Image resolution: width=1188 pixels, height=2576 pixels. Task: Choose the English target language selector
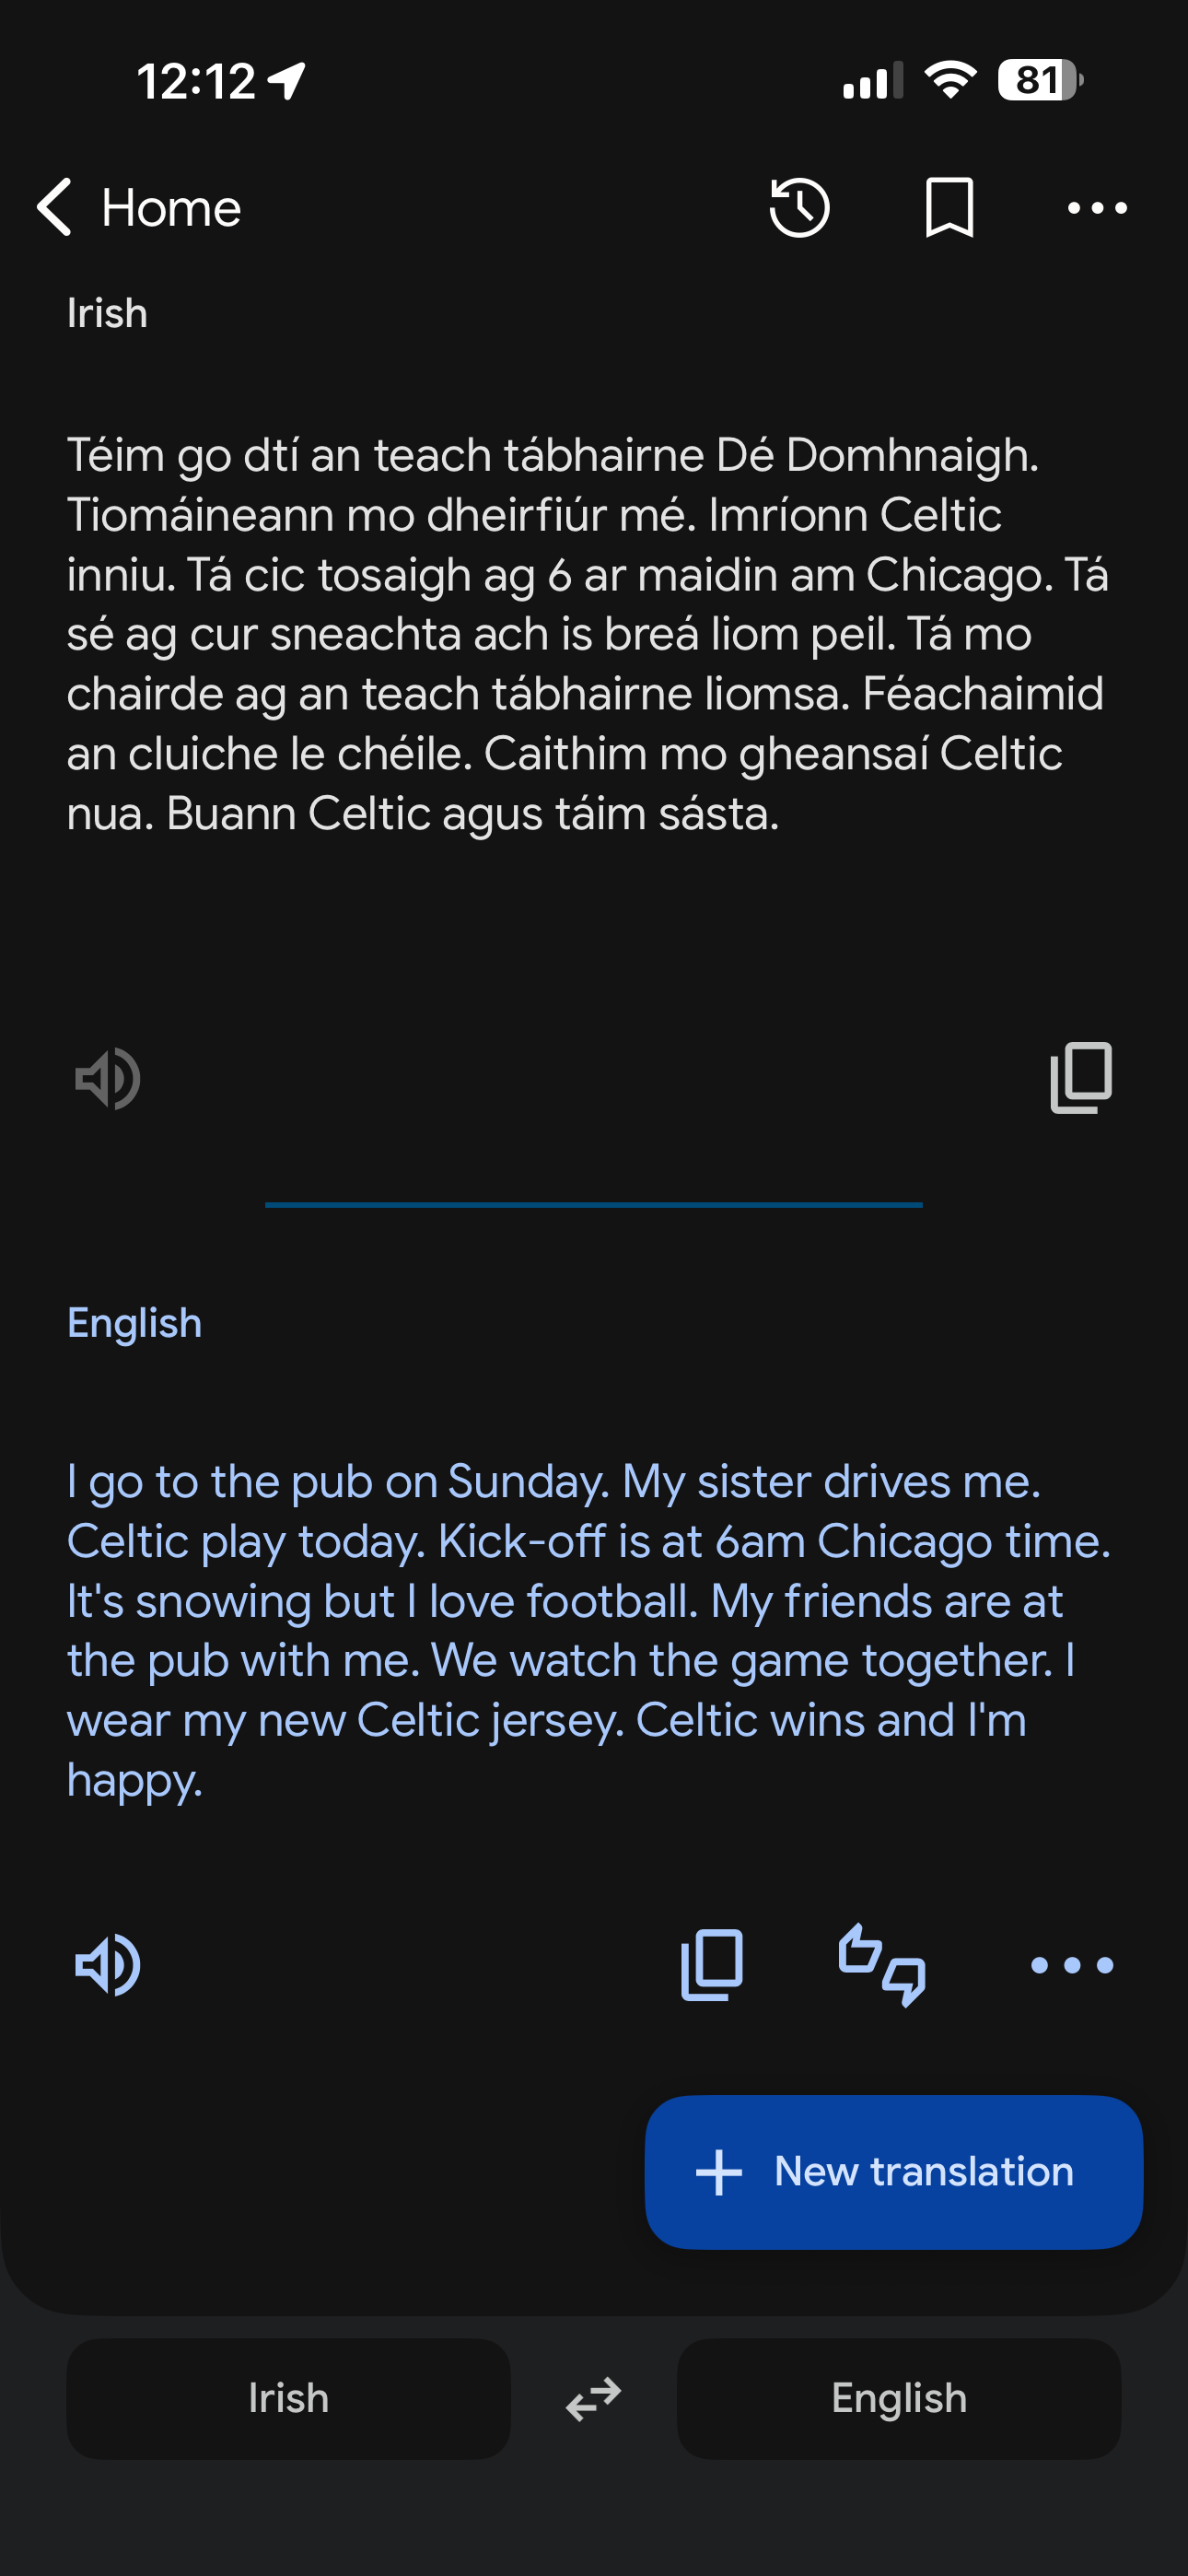coord(898,2398)
